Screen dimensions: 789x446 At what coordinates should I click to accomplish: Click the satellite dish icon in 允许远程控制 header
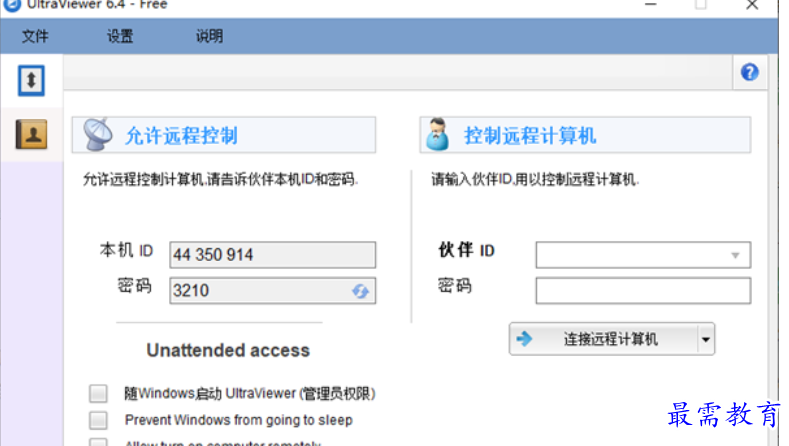click(98, 134)
